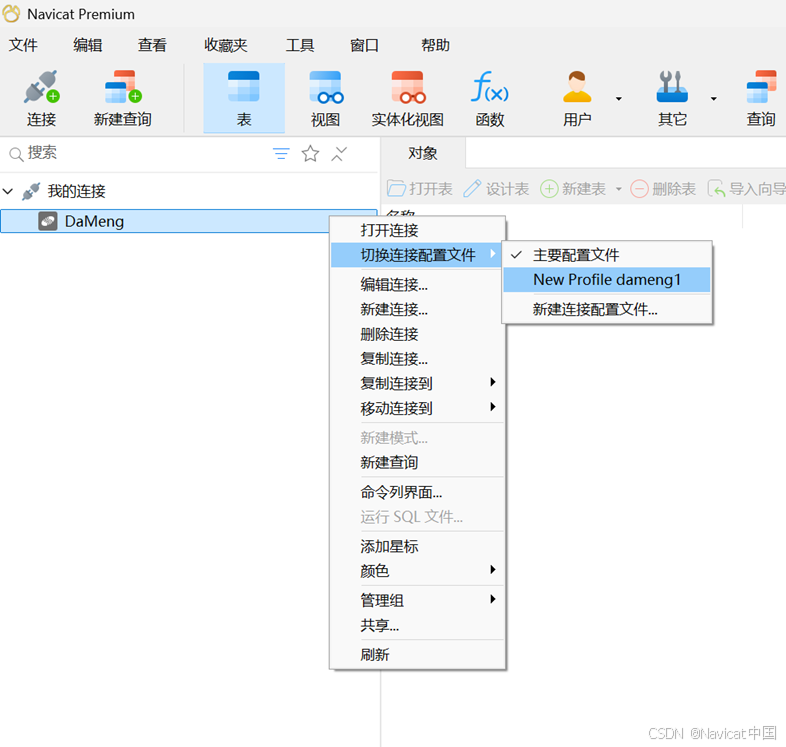Open the Help (帮助) menu
Viewport: 786px width, 747px height.
435,45
